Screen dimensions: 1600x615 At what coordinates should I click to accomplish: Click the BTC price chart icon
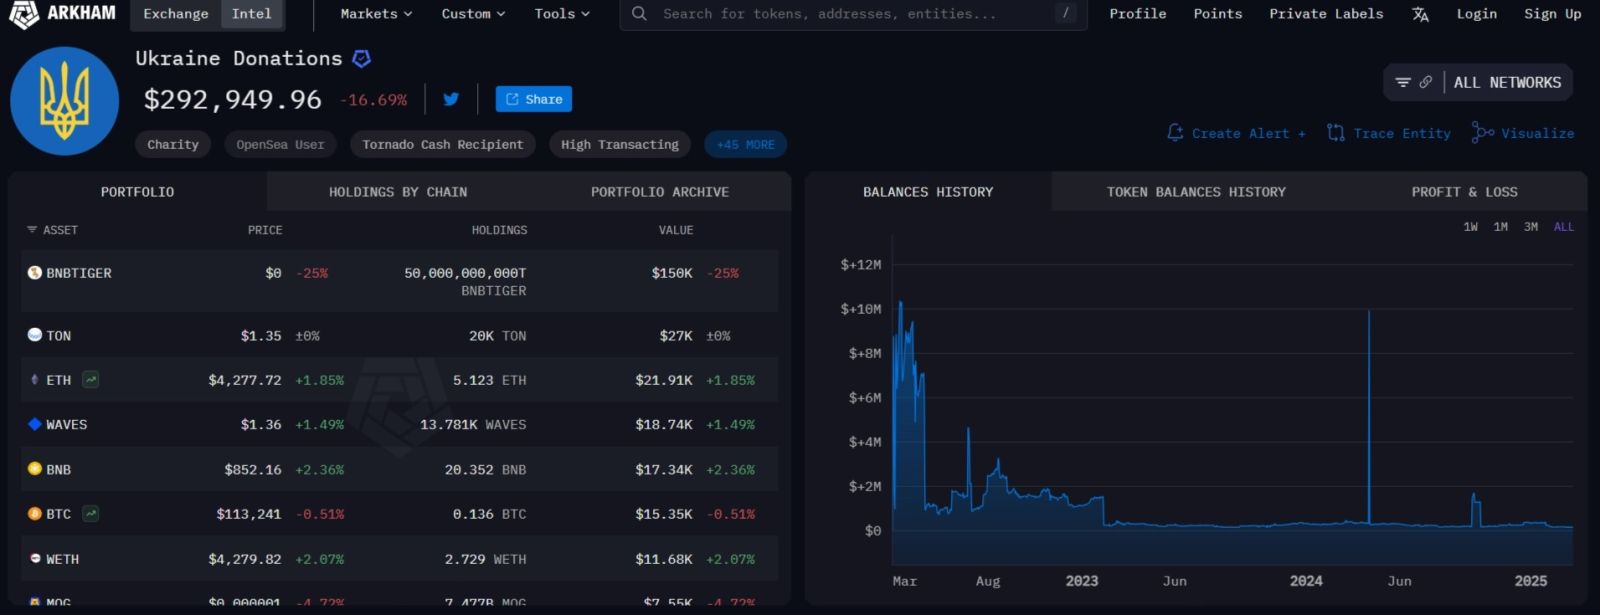[91, 514]
